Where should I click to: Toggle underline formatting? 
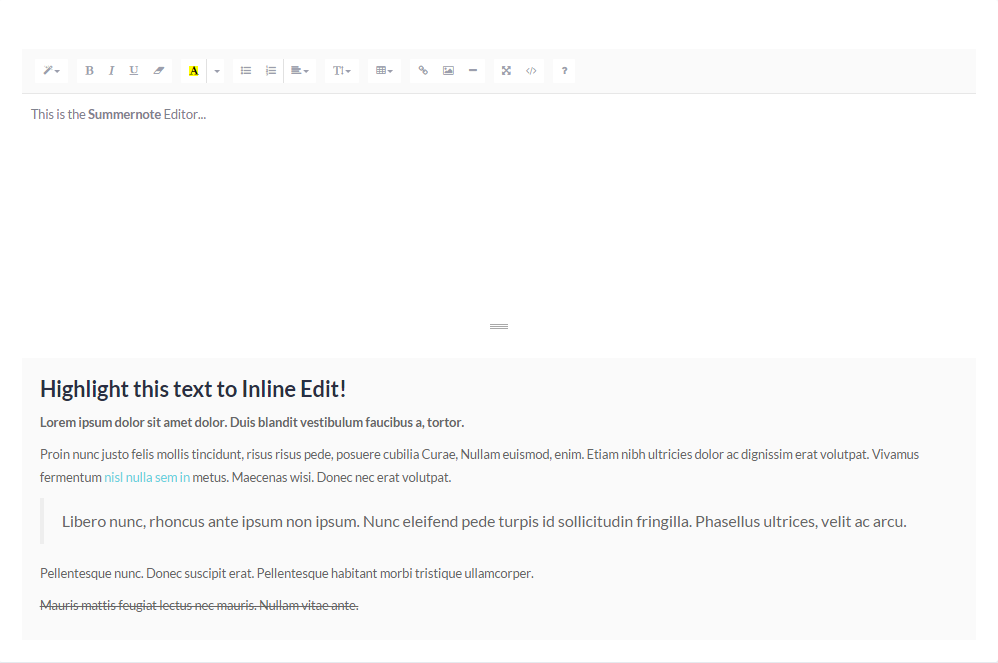pyautogui.click(x=134, y=71)
